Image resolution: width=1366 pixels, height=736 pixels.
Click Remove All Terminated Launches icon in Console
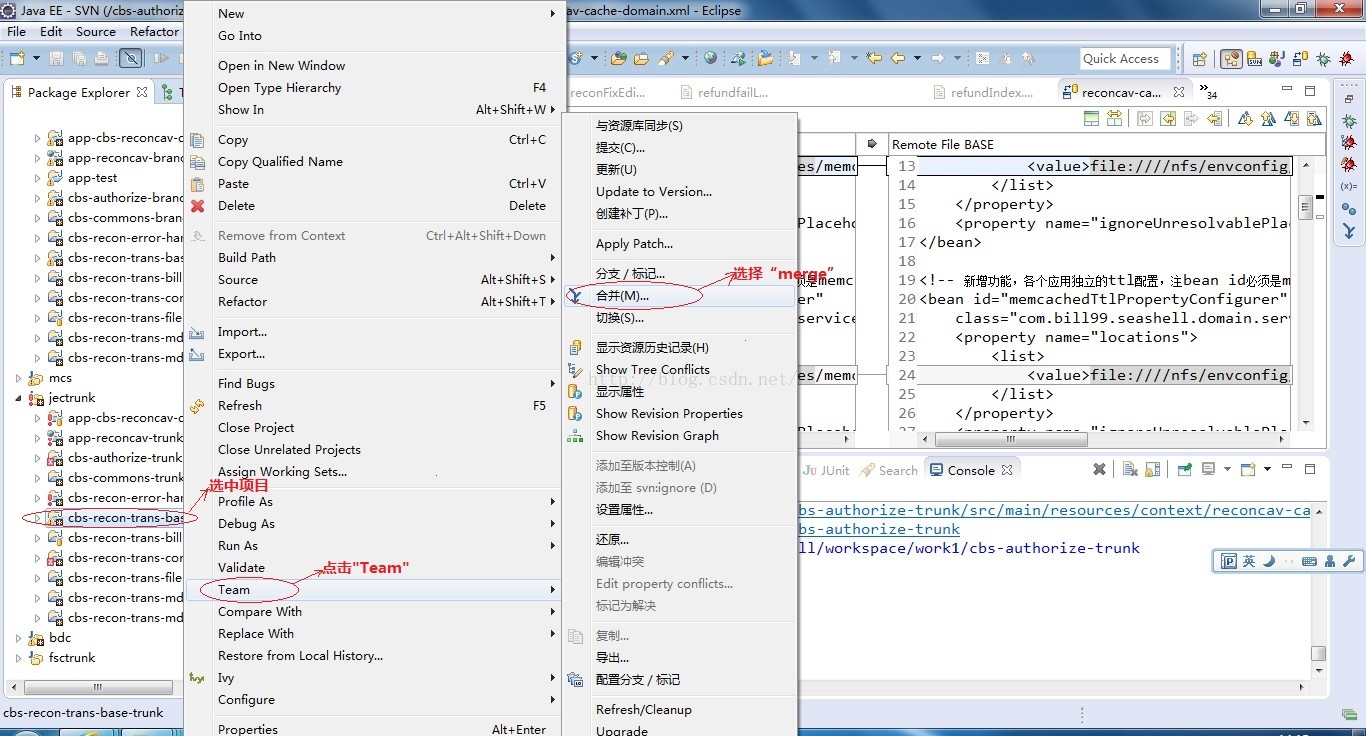click(1130, 469)
